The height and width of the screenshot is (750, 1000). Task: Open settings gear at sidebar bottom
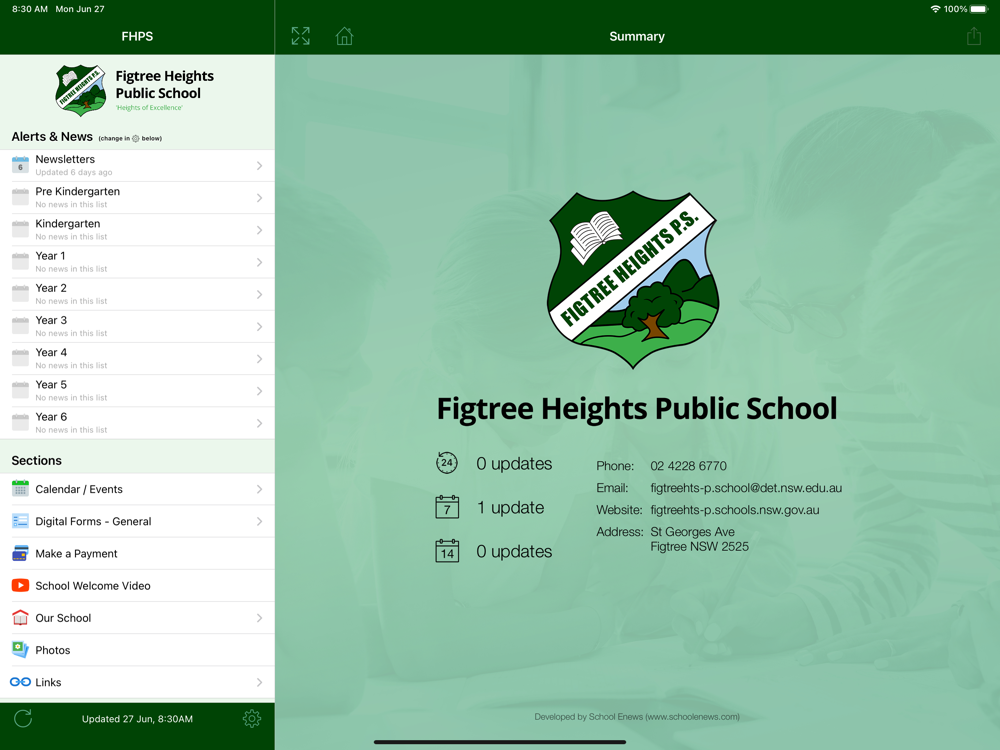(252, 719)
